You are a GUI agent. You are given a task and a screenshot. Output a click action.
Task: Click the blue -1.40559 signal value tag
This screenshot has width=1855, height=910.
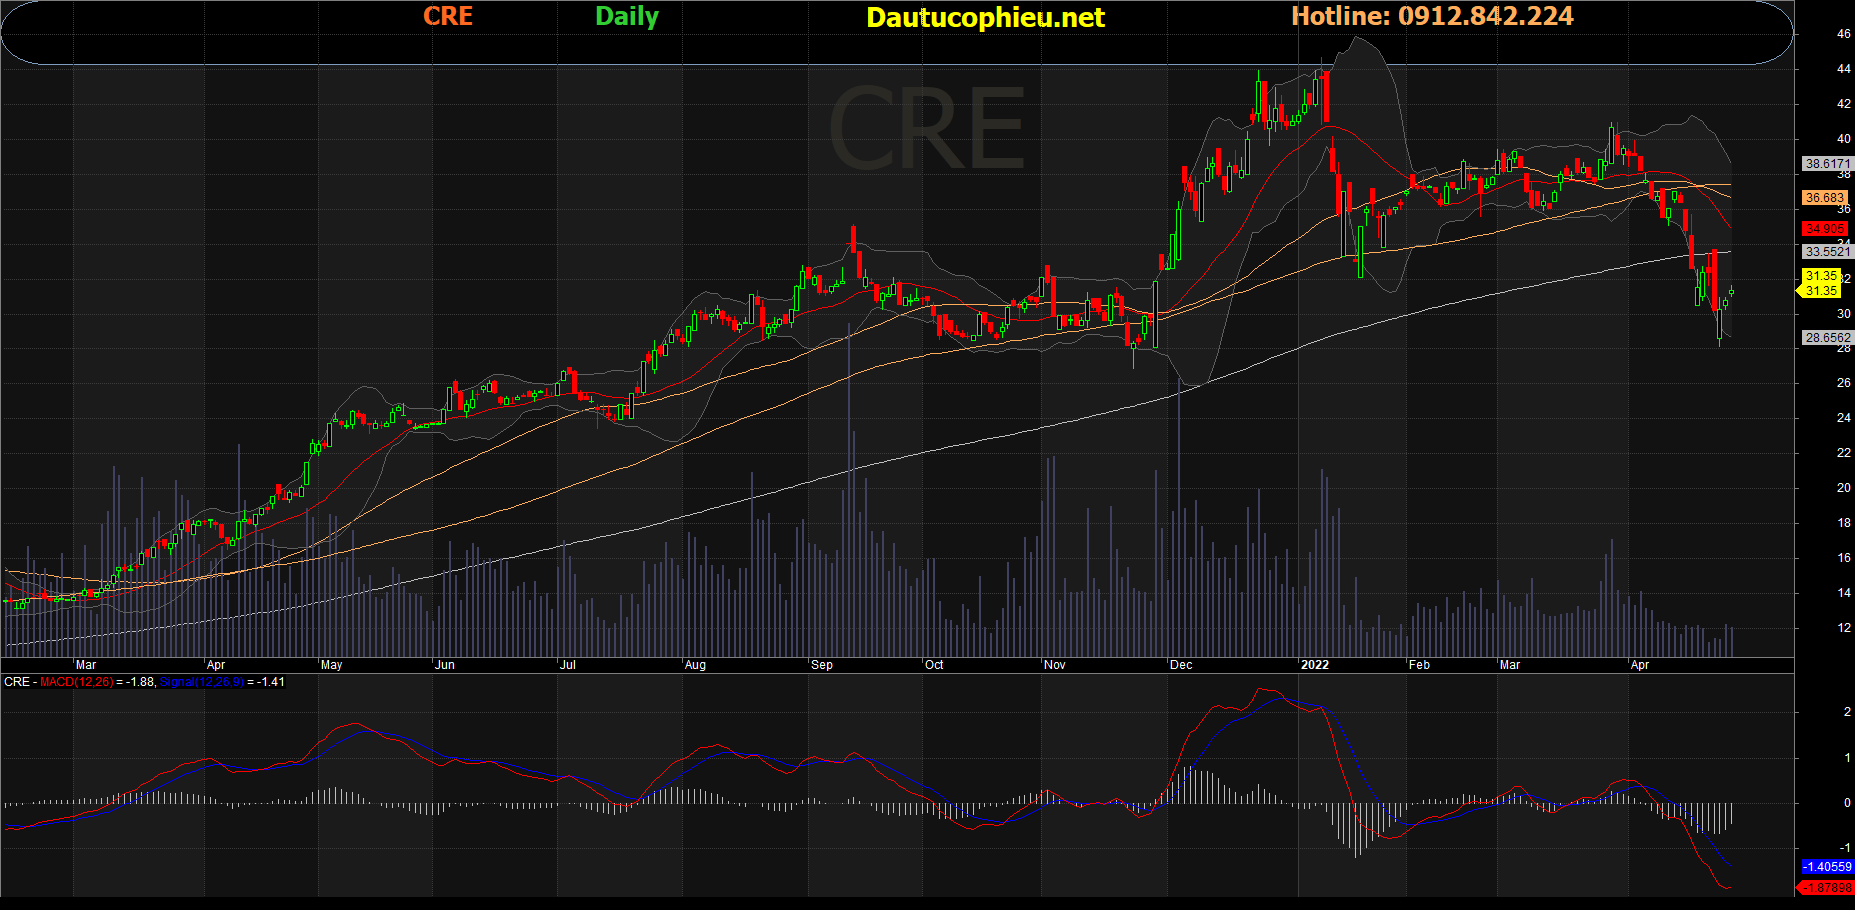click(x=1826, y=867)
